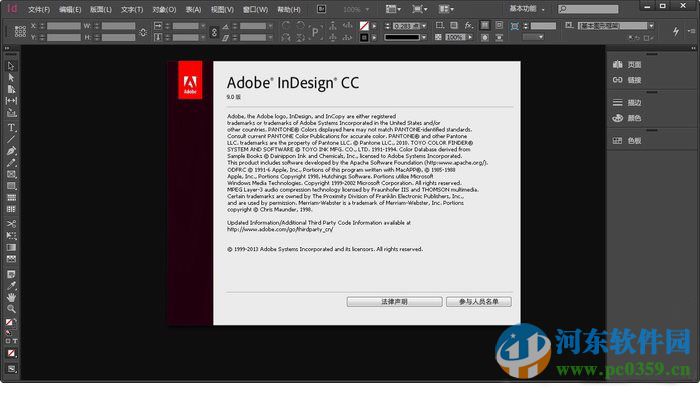Open the Screen Mode dropdown
Screen dimensions: 700x394
pyautogui.click(x=419, y=9)
